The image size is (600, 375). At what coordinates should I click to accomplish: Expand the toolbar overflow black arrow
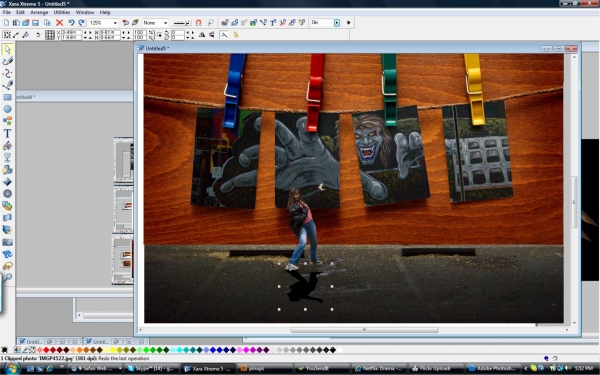(348, 23)
